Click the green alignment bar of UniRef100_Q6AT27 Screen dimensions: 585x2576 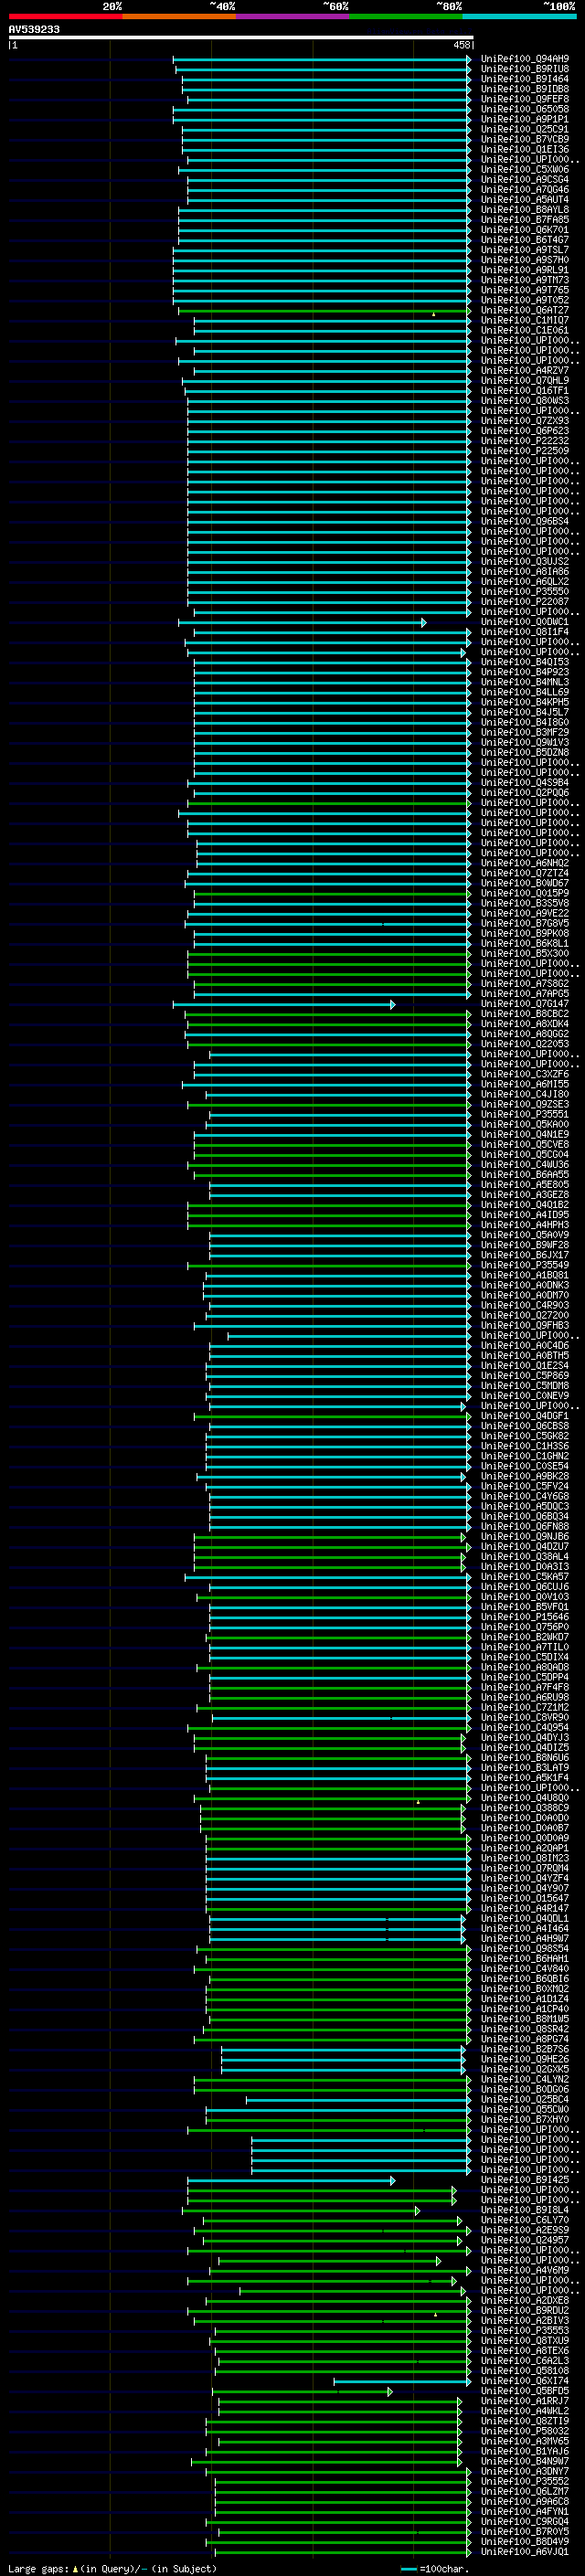tap(324, 311)
